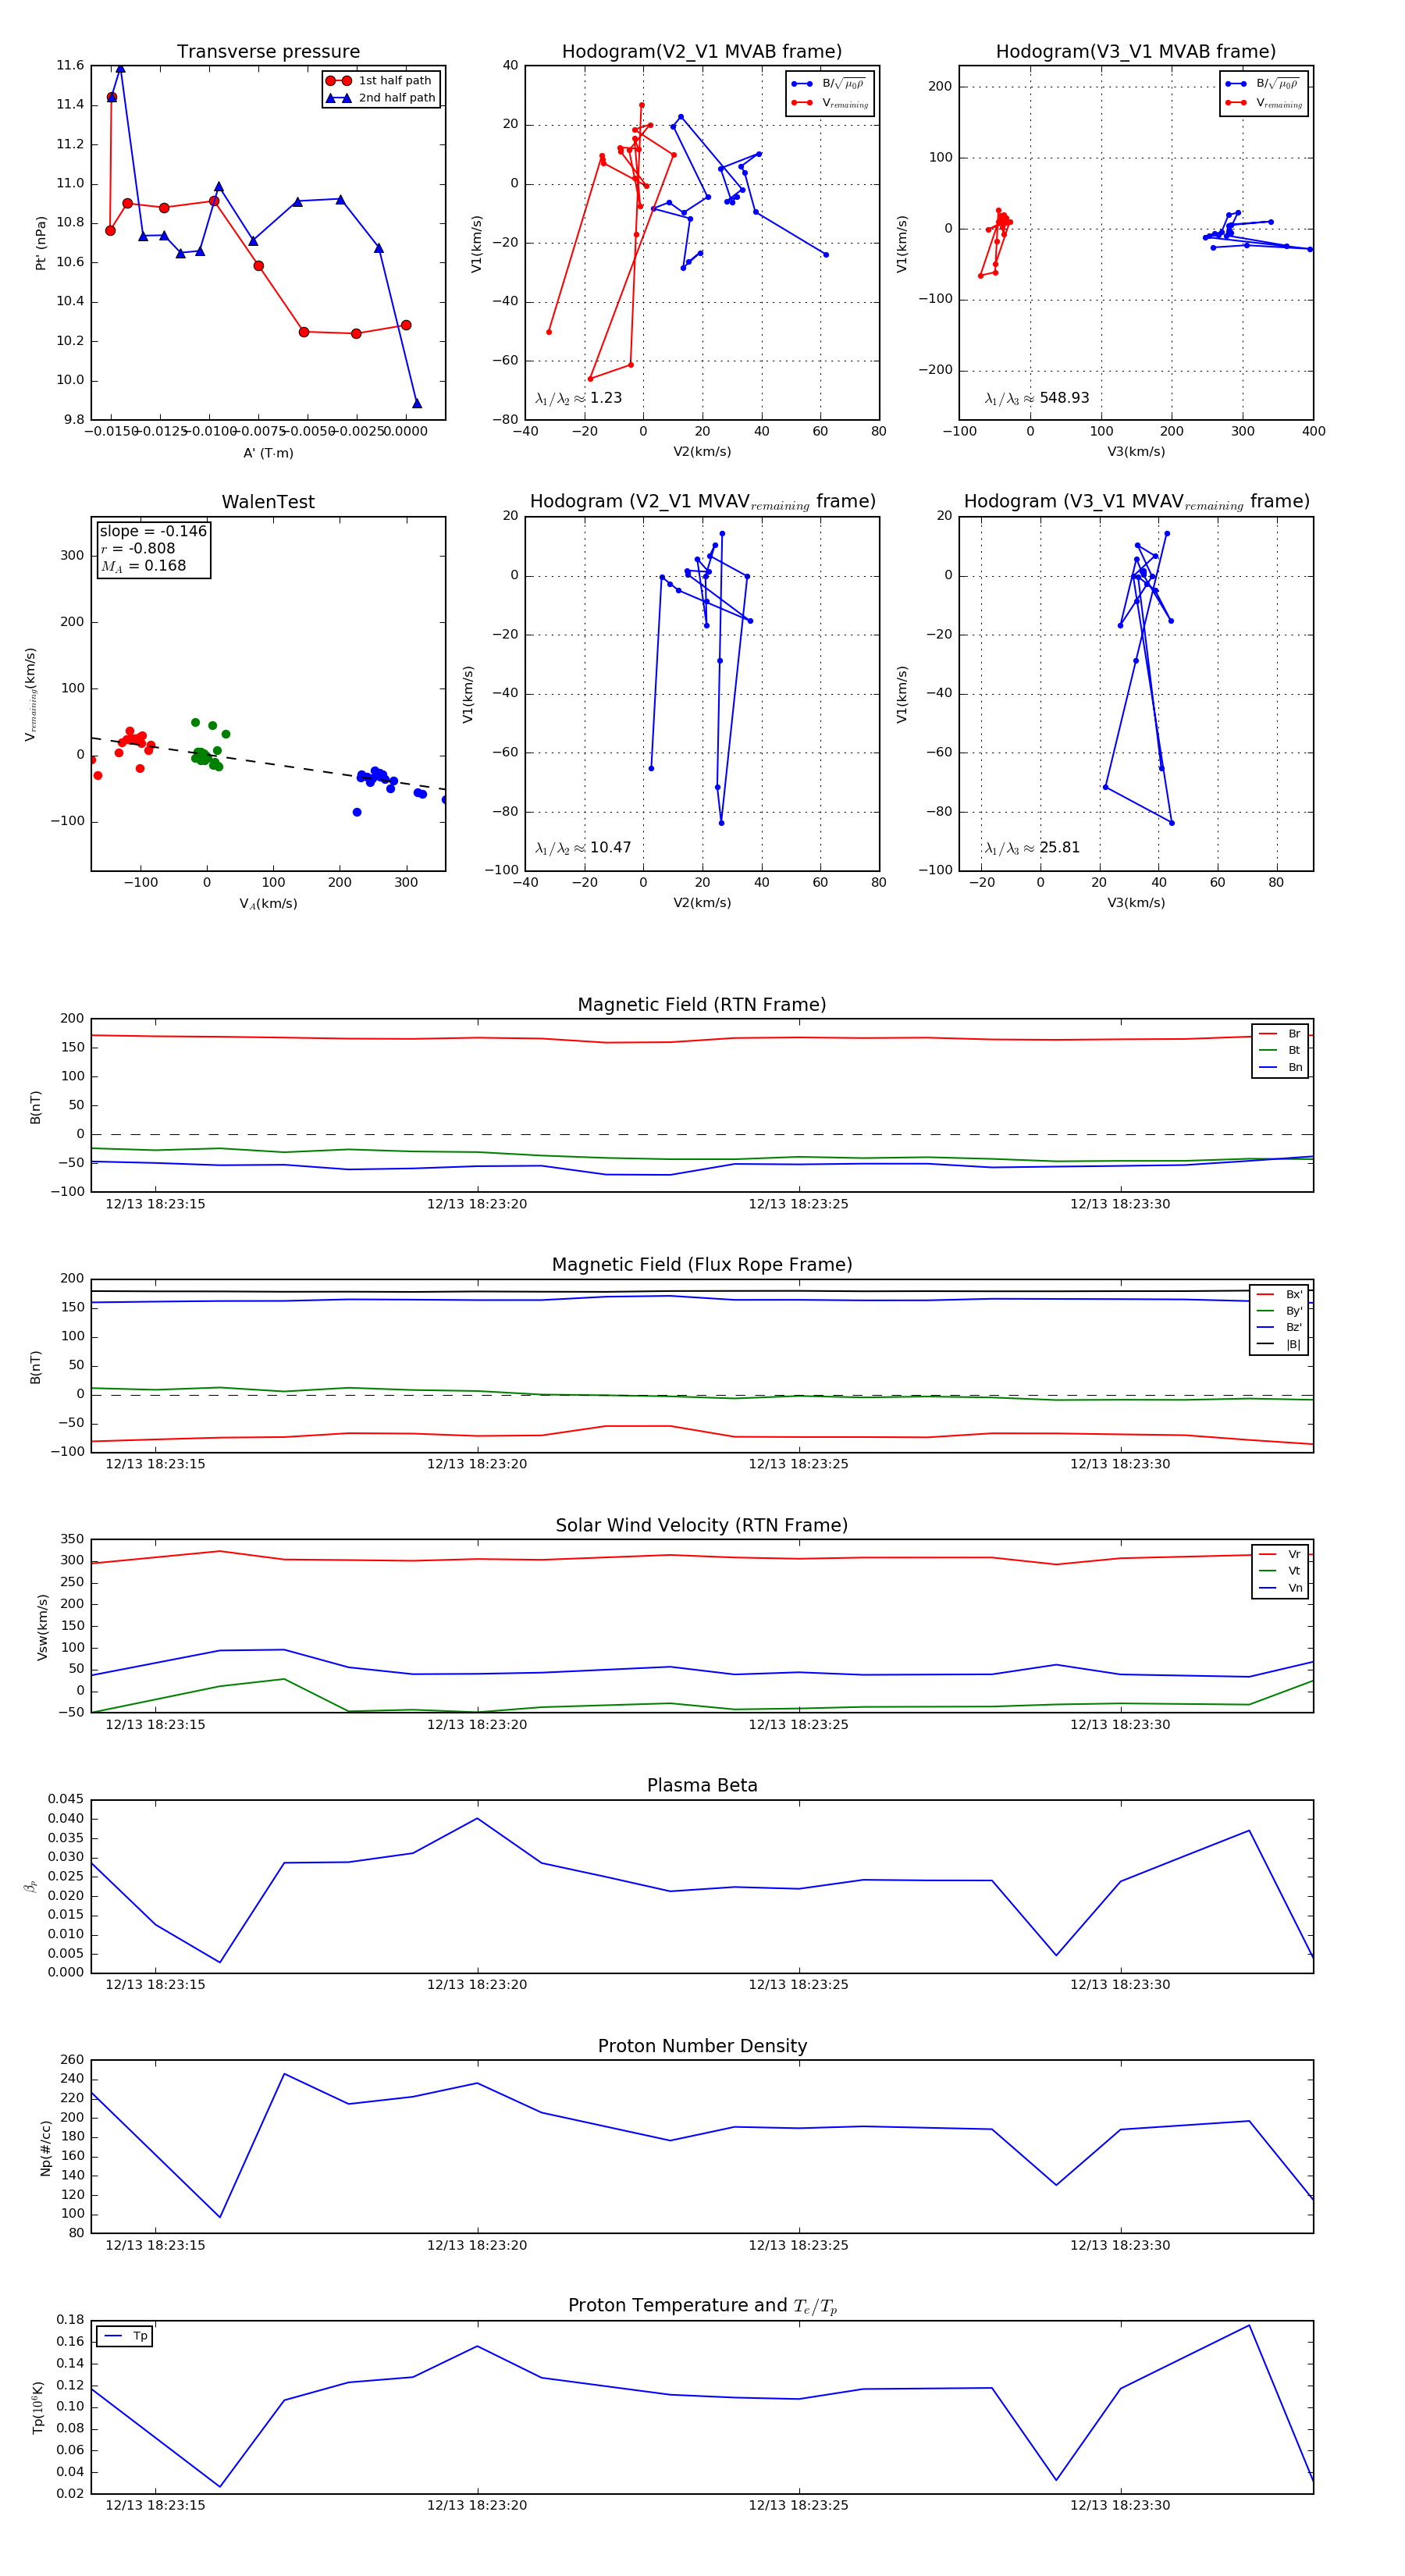
Task: Click the 'Plasma Beta' plot title
Action: tap(702, 1786)
